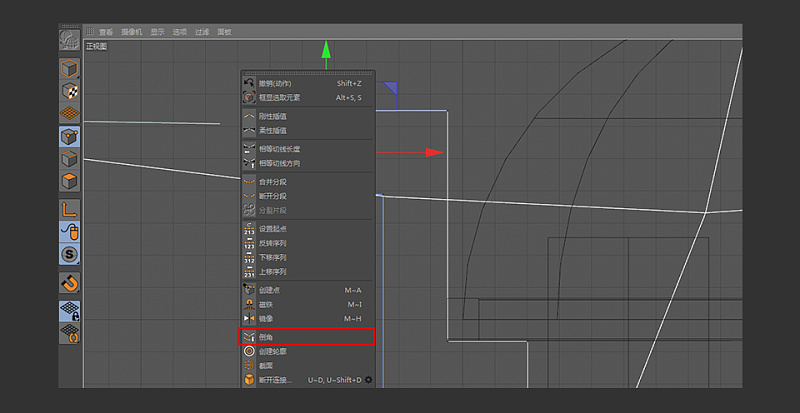Toggle snapping with the magnet icon
This screenshot has height=413, width=800.
click(x=70, y=283)
